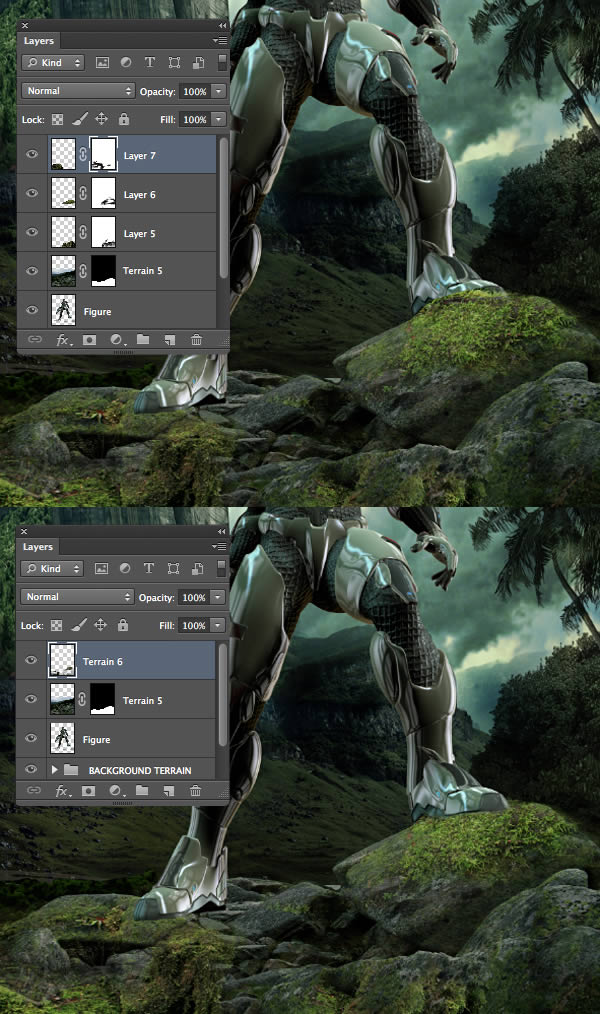This screenshot has width=600, height=1014.
Task: Open Fill slider arrow in lower panel
Action: tap(218, 625)
